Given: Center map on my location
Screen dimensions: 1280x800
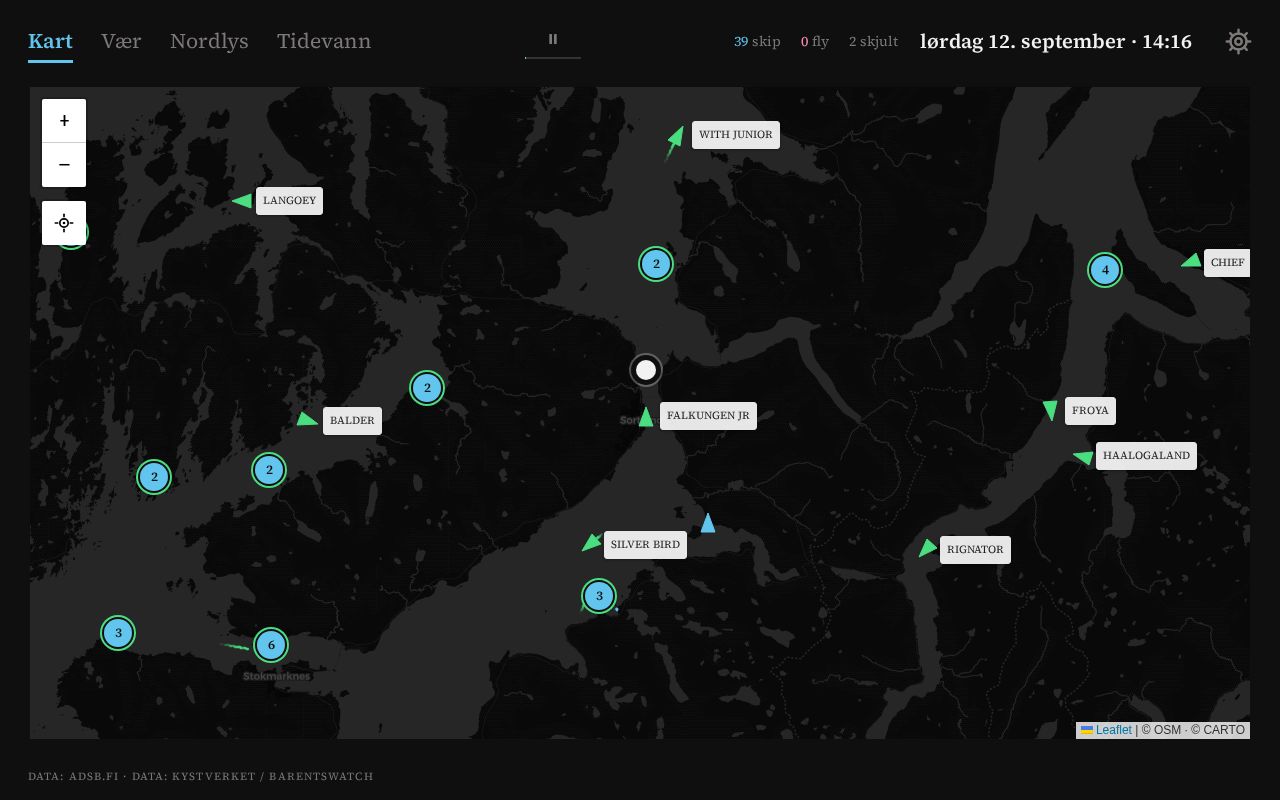Looking at the screenshot, I should pyautogui.click(x=64, y=222).
